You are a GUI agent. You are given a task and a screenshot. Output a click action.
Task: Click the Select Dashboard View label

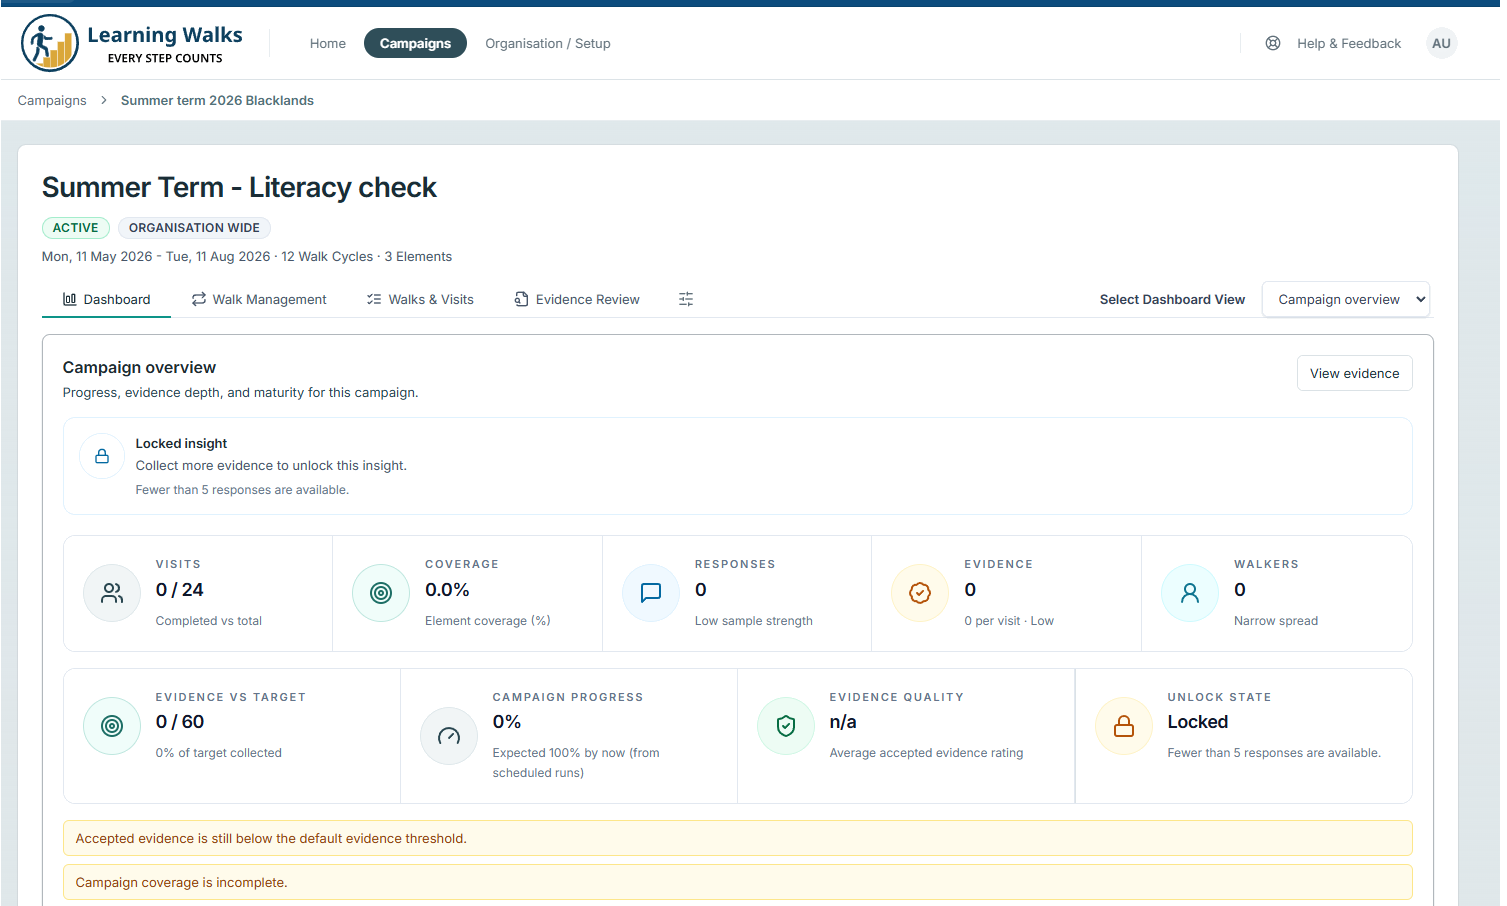(1172, 299)
